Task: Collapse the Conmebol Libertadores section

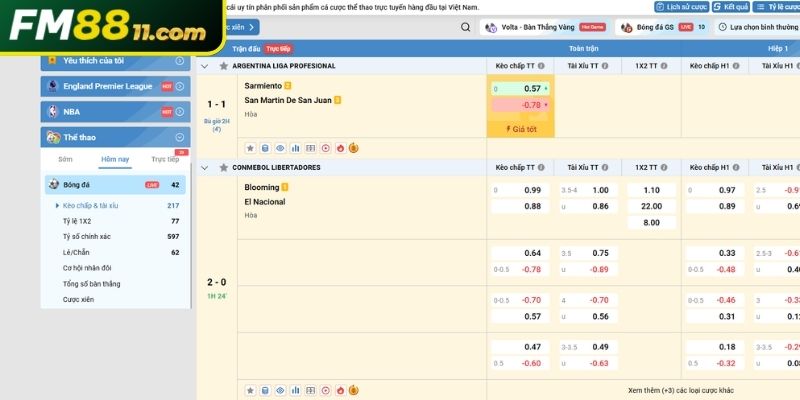Action: tap(205, 167)
